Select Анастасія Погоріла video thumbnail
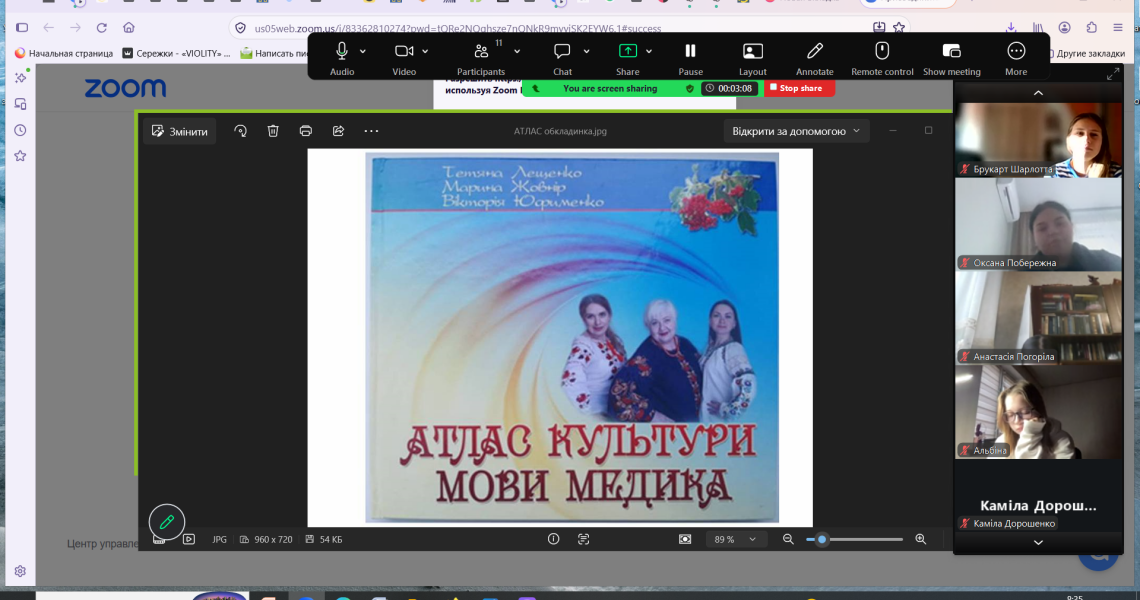This screenshot has width=1140, height=600. [x=1038, y=318]
